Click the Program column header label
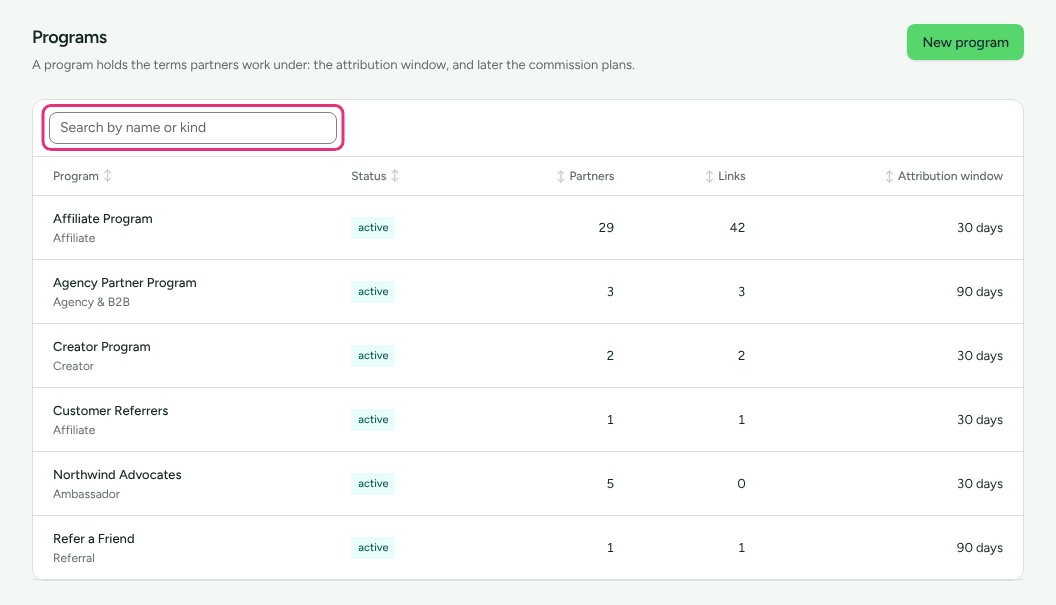 [75, 176]
